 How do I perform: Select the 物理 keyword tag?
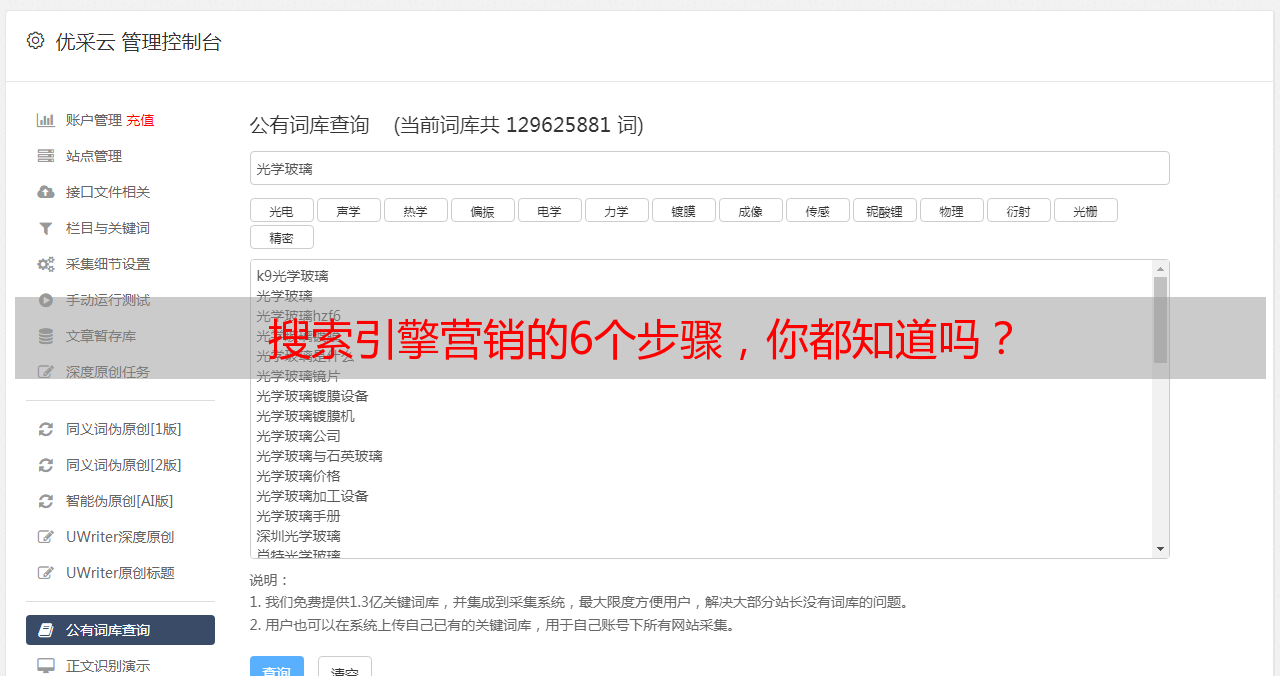pos(952,210)
